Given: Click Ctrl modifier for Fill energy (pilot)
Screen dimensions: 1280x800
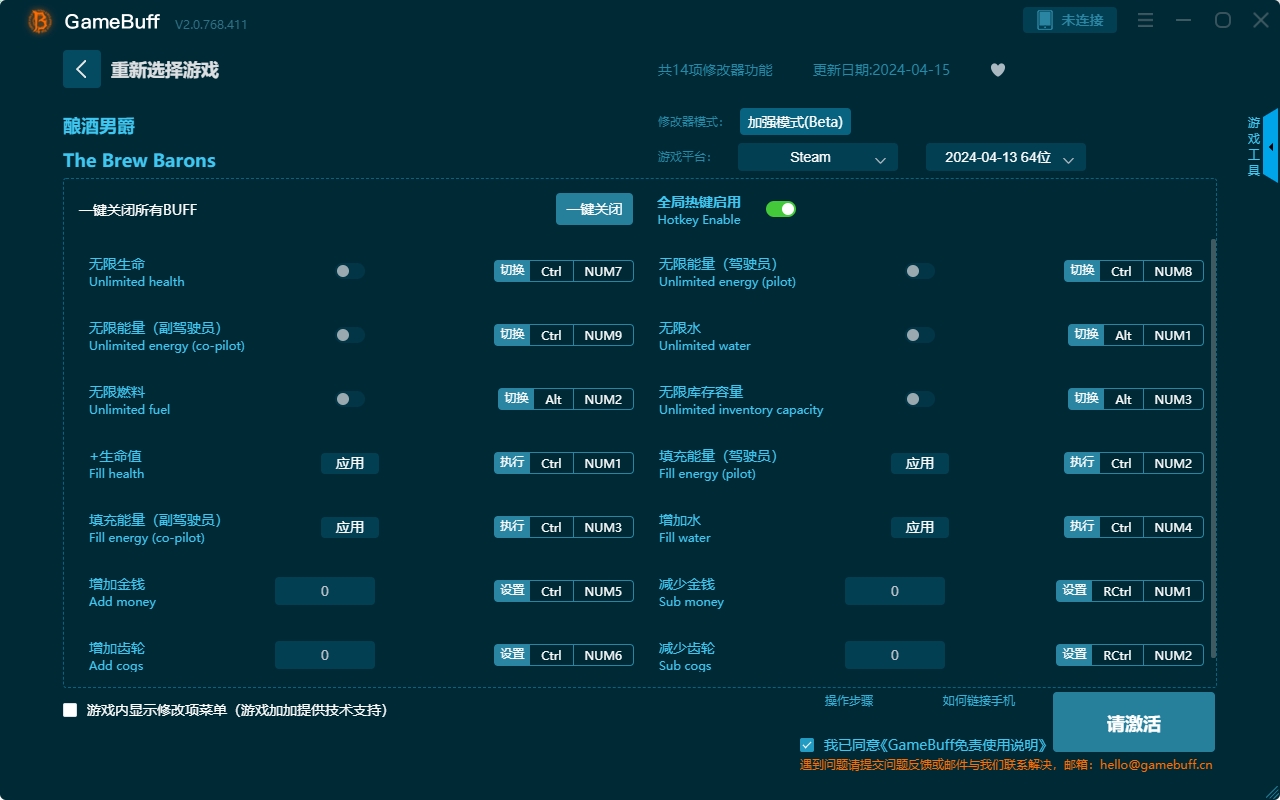Looking at the screenshot, I should (1121, 463).
